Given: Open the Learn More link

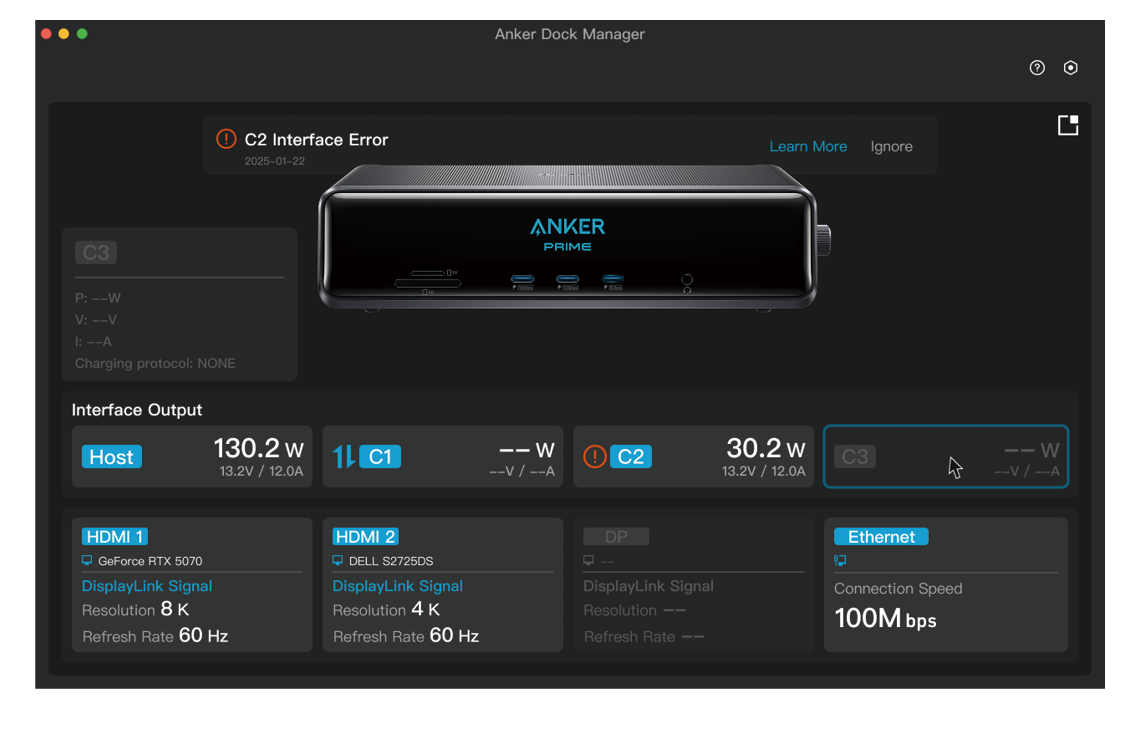Looking at the screenshot, I should [x=808, y=146].
